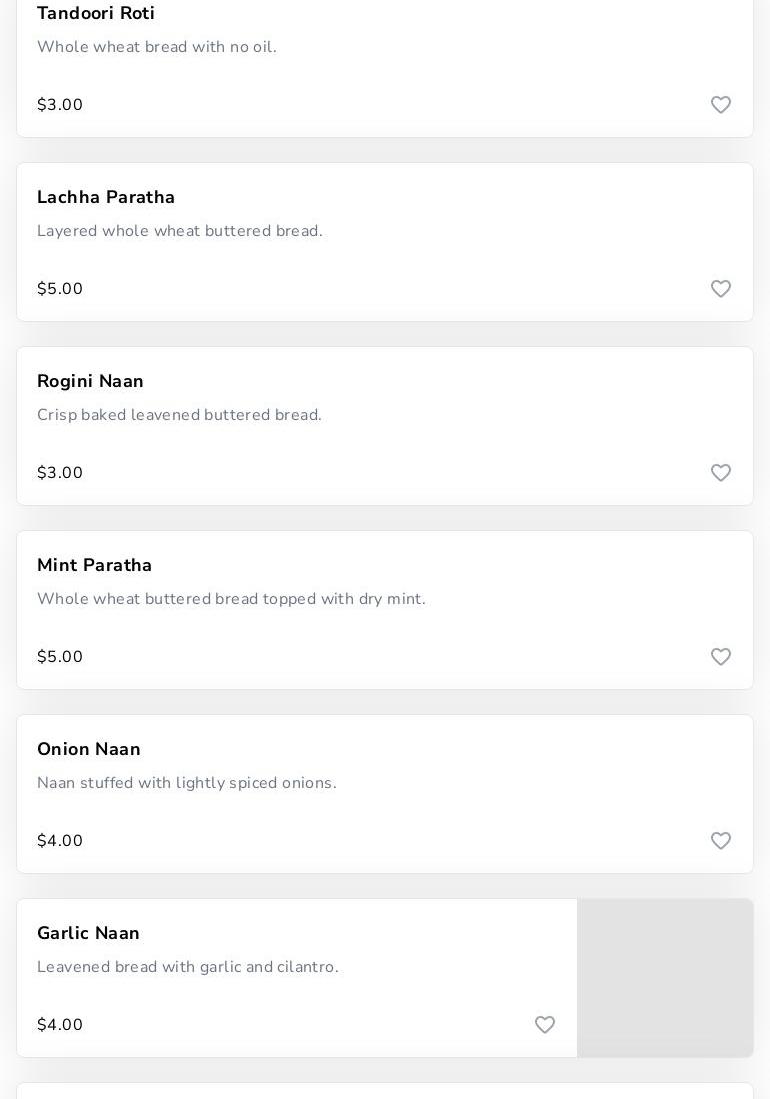The image size is (770, 1099).
Task: Open the Mint Paratha item
Action: [95, 566]
